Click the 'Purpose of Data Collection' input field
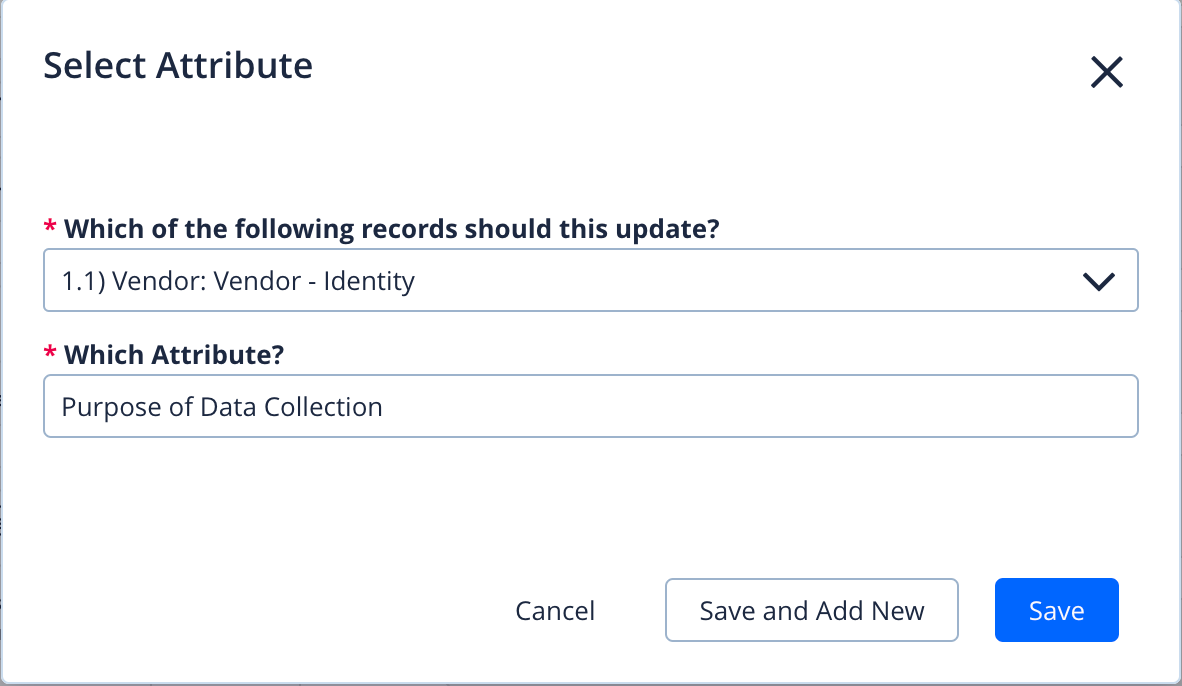Viewport: 1182px width, 686px height. click(590, 406)
